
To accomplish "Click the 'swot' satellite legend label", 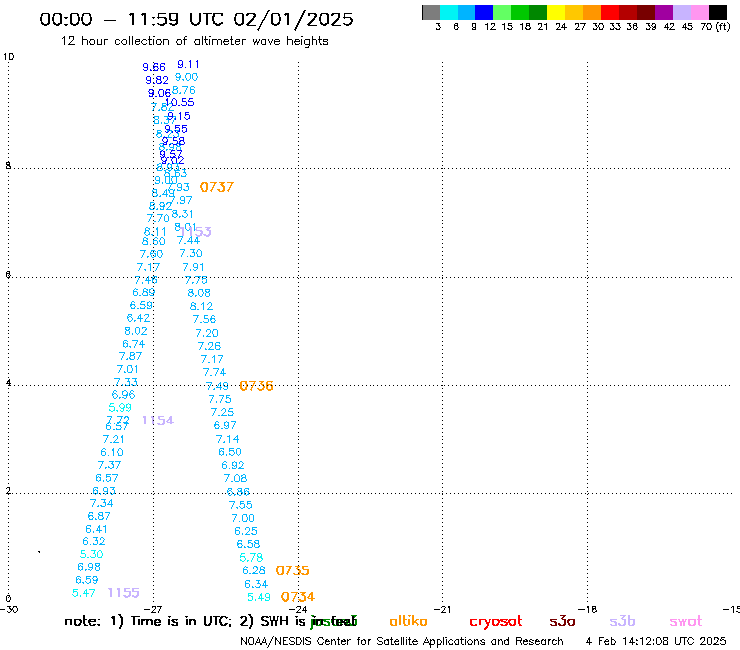I will click(686, 621).
